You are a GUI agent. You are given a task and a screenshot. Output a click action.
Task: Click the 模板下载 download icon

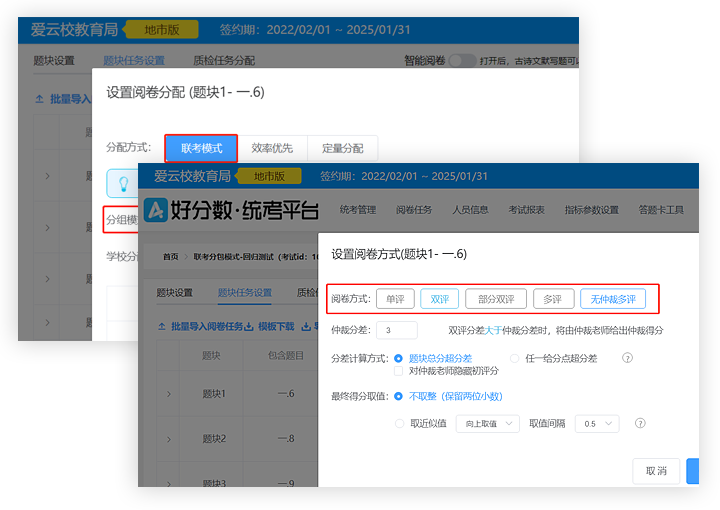point(249,326)
